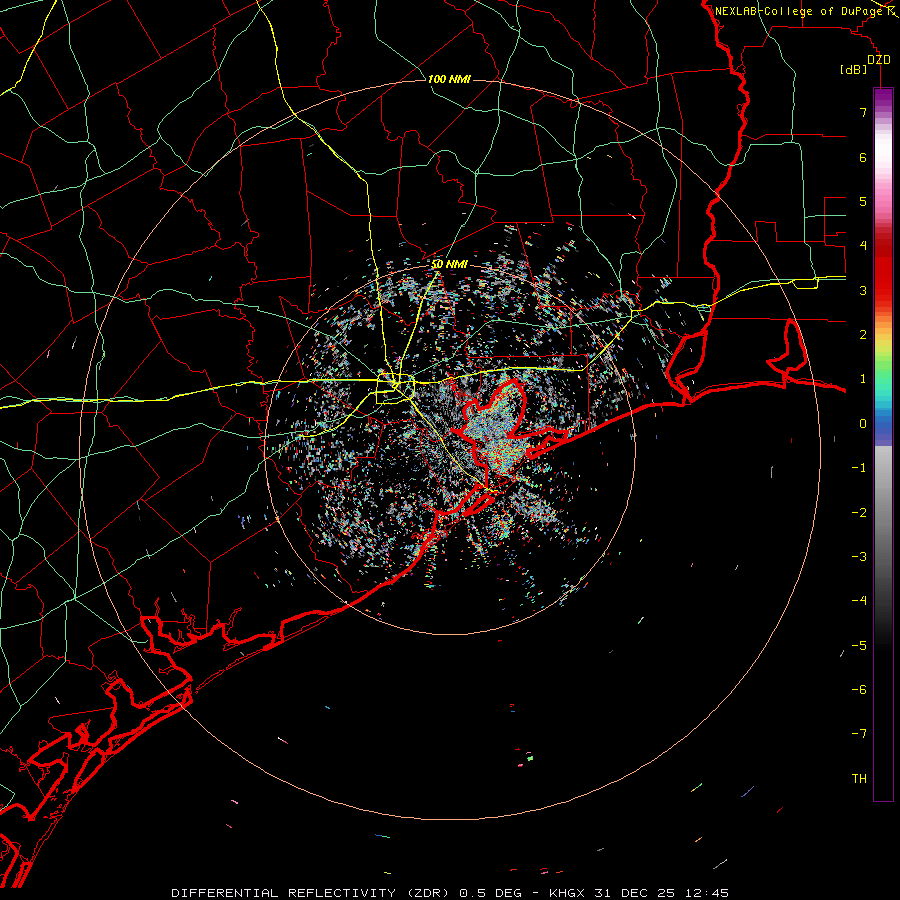This screenshot has height=900, width=900.
Task: Click the DZD label above the color scale
Action: tap(878, 60)
